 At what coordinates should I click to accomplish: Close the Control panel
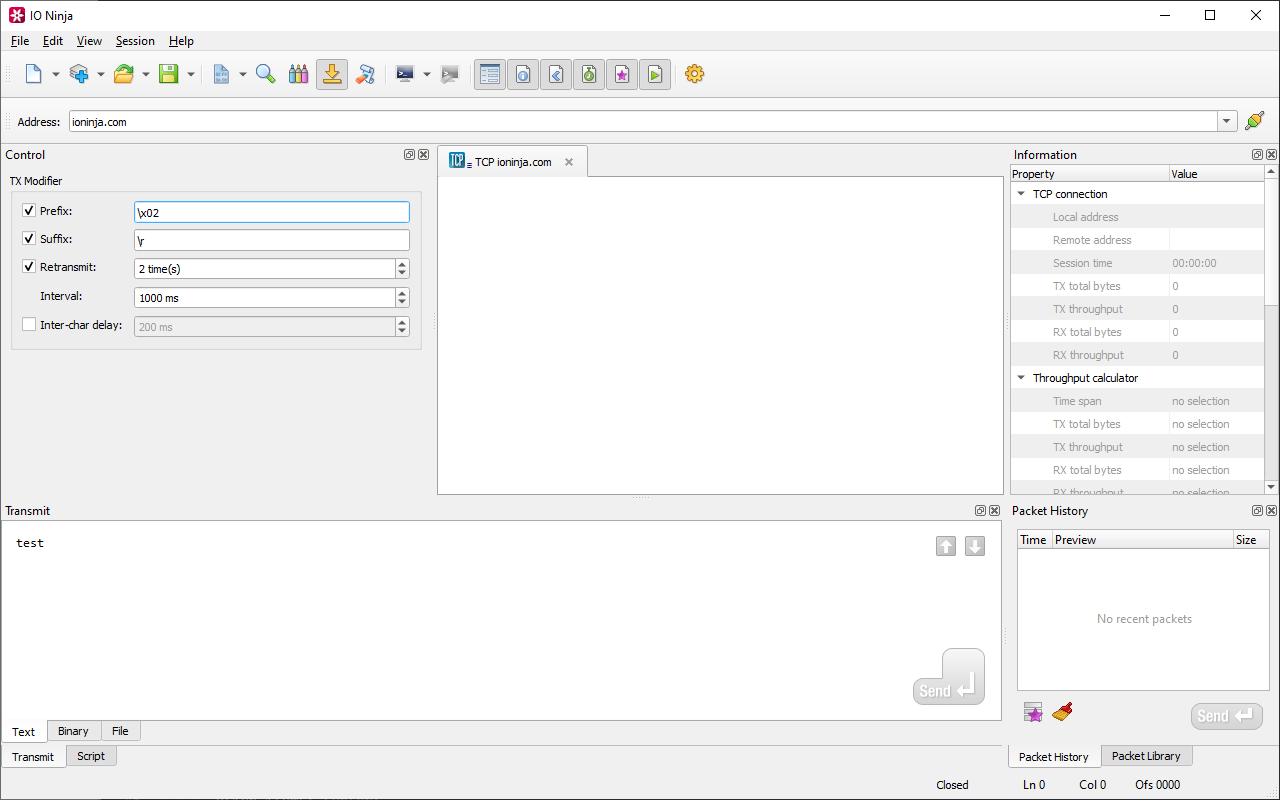click(x=424, y=155)
